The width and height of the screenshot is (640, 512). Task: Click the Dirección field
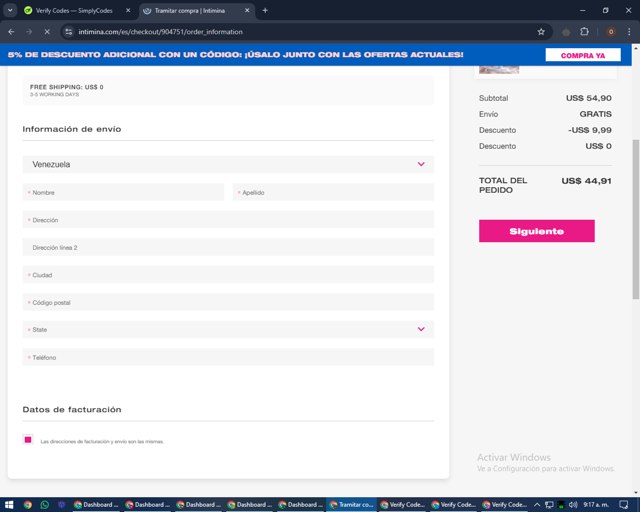[228, 220]
